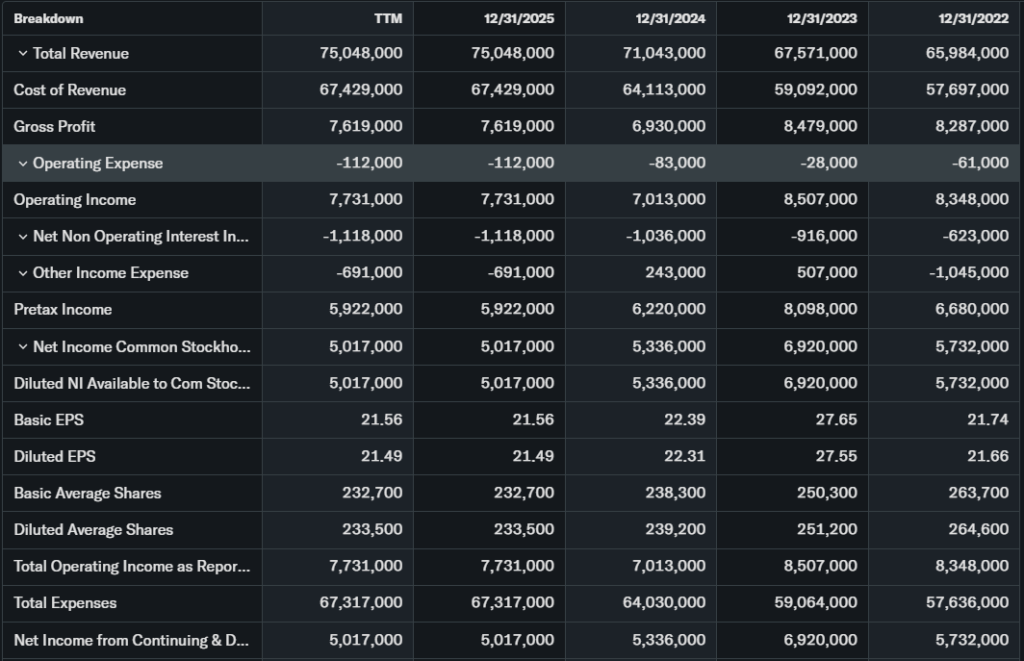Collapse the Operating Expense row chevron
The width and height of the screenshot is (1024, 661).
click(x=22, y=164)
